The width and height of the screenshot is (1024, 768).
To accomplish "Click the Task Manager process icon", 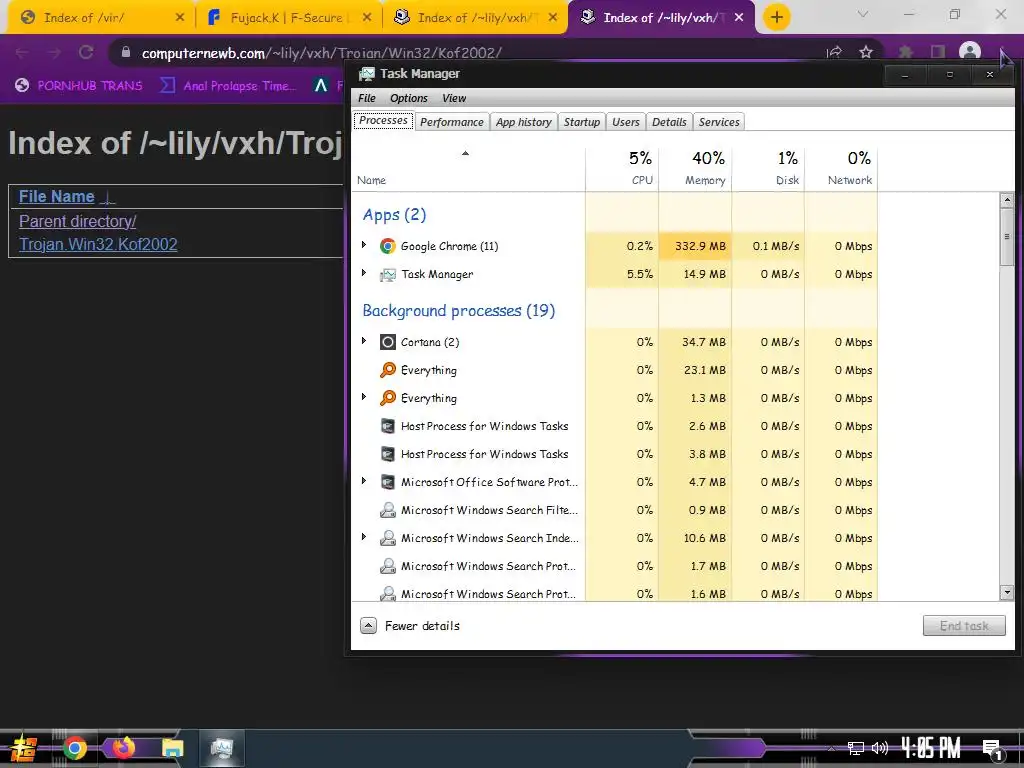I will 387,274.
